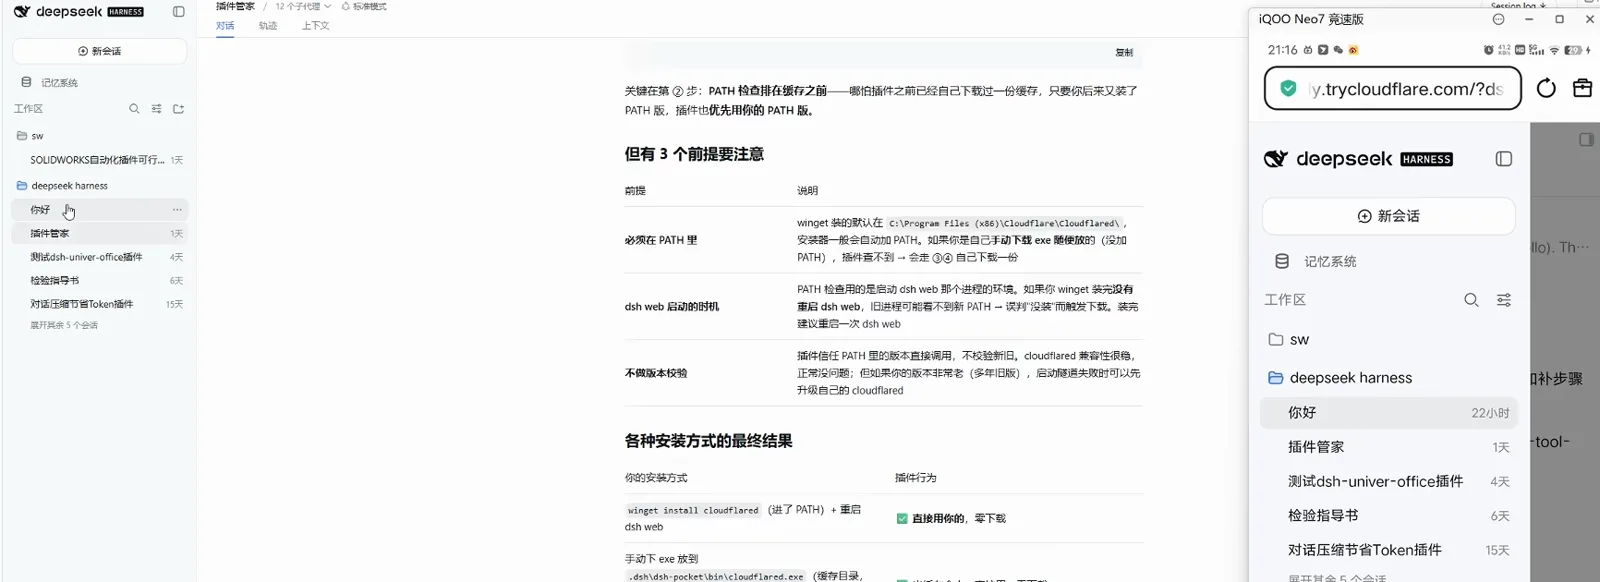Screen dimensions: 1600x582
Task: Click the desktop deepseek whale logo
Action: 21,12
